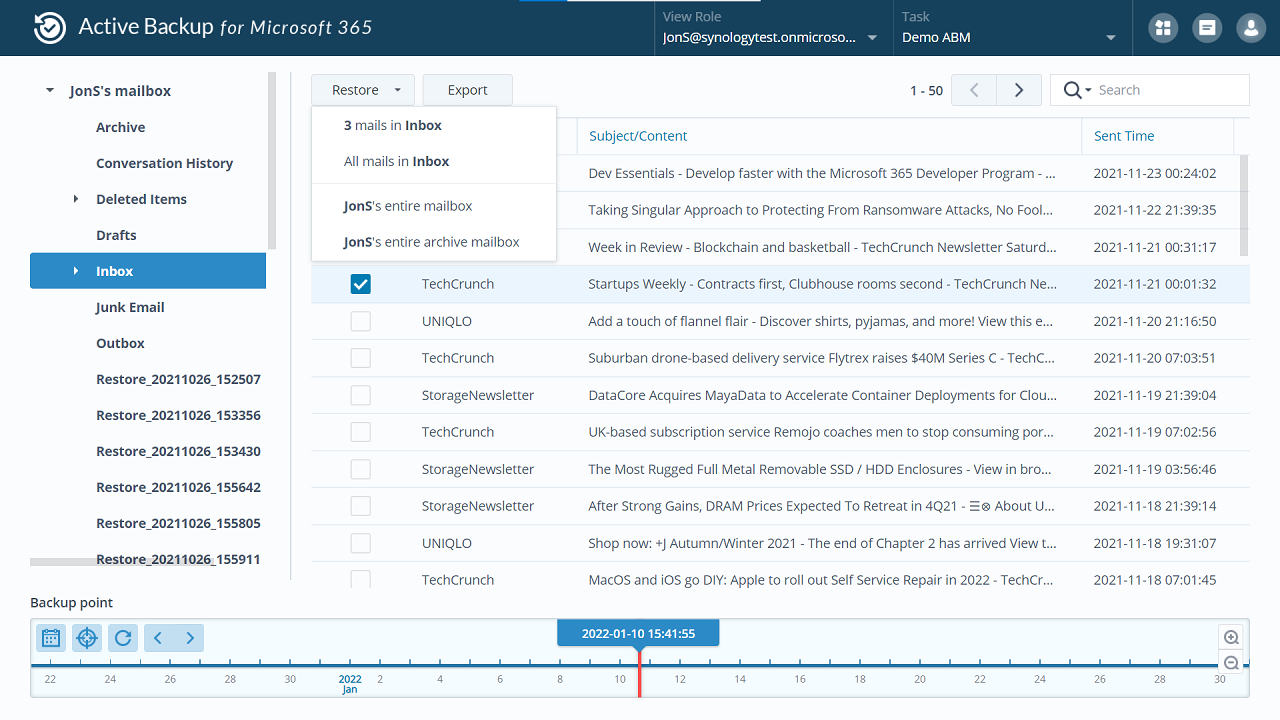
Task: Open the View Role account dropdown
Action: coord(771,37)
